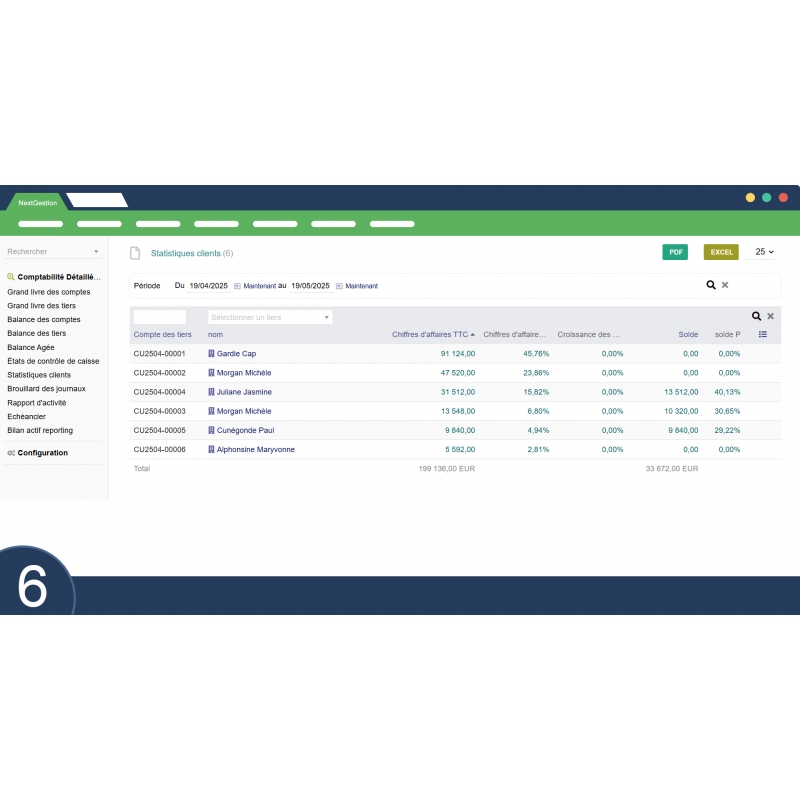
Task: Click the yellow dot in the top bar
Action: 750,198
